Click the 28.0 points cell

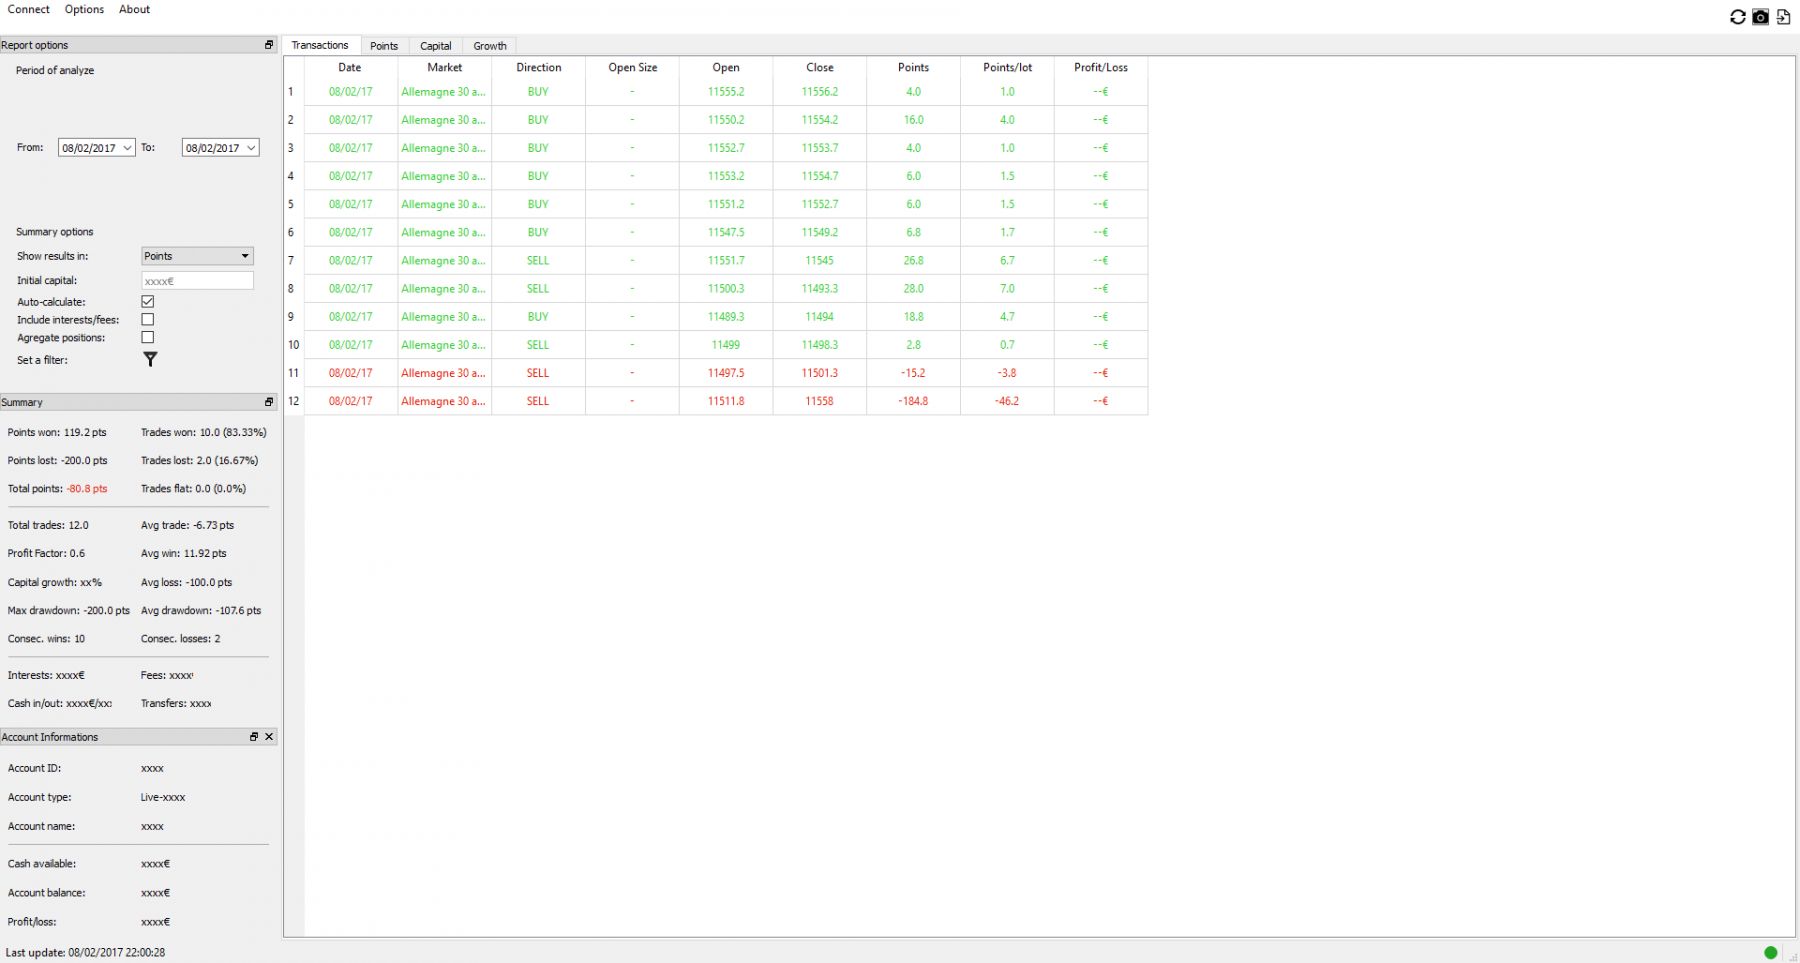point(913,288)
